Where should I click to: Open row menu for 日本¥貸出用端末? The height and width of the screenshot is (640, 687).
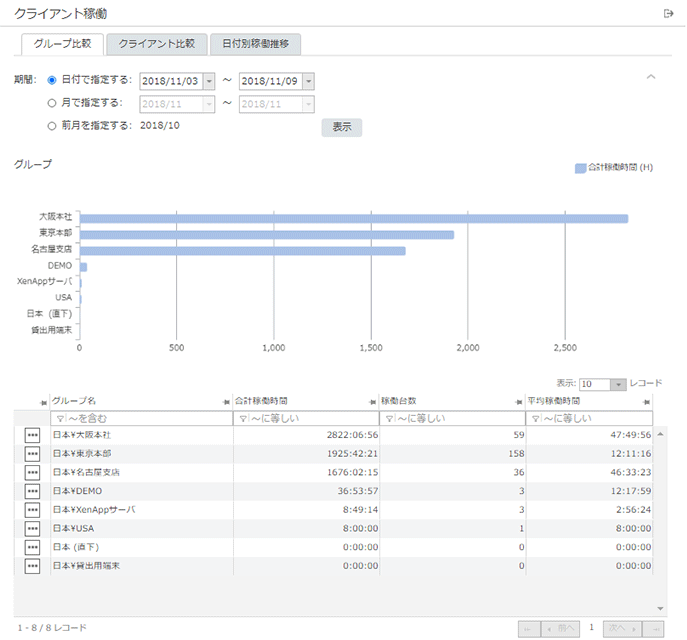(x=32, y=566)
